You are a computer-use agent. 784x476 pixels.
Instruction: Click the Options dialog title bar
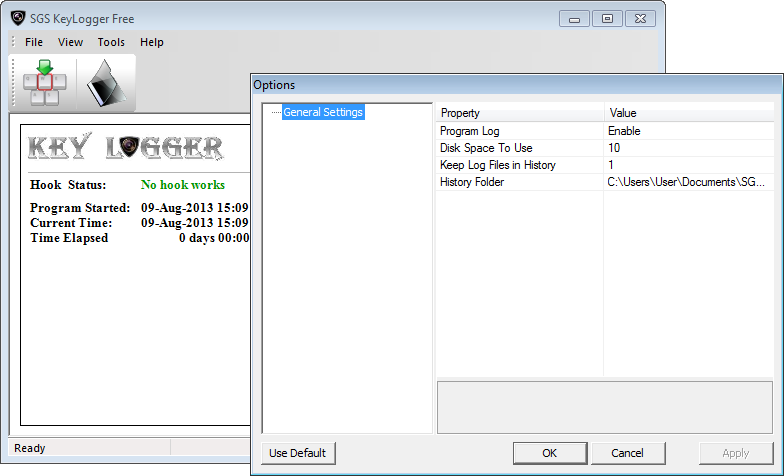pos(517,85)
